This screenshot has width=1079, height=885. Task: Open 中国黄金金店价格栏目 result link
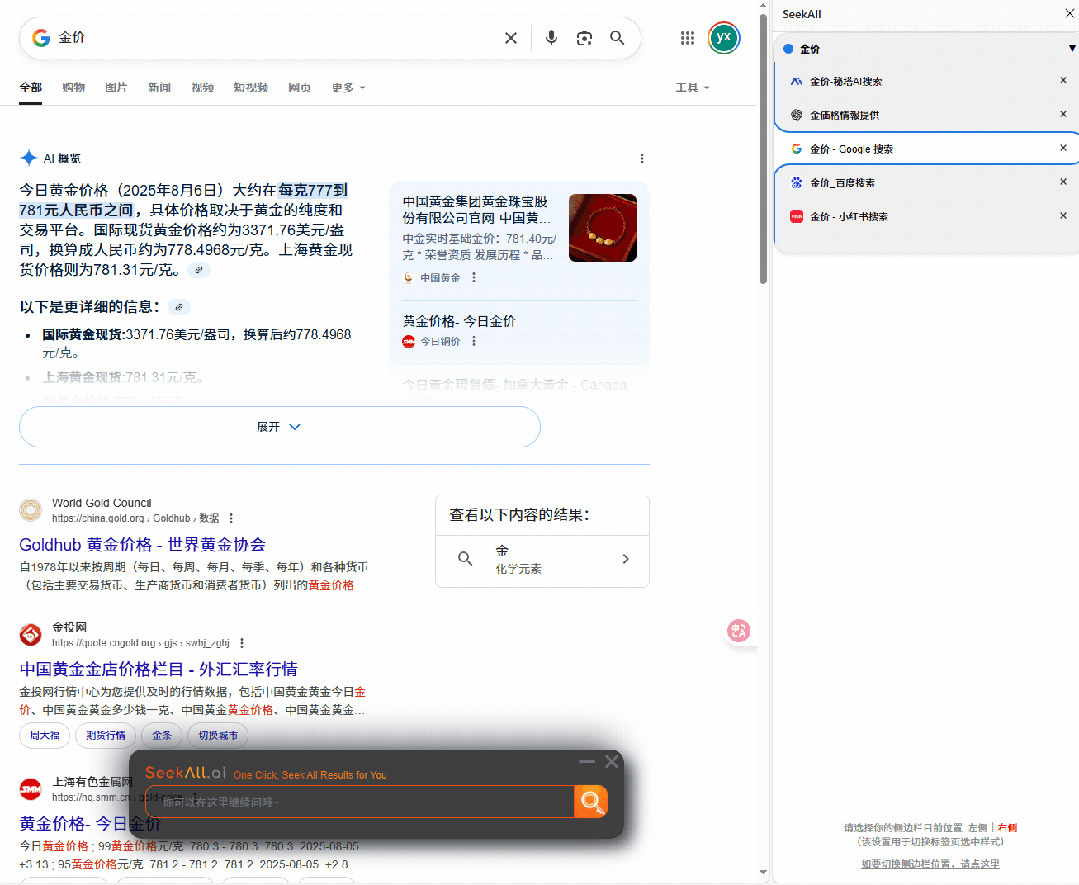coord(158,669)
